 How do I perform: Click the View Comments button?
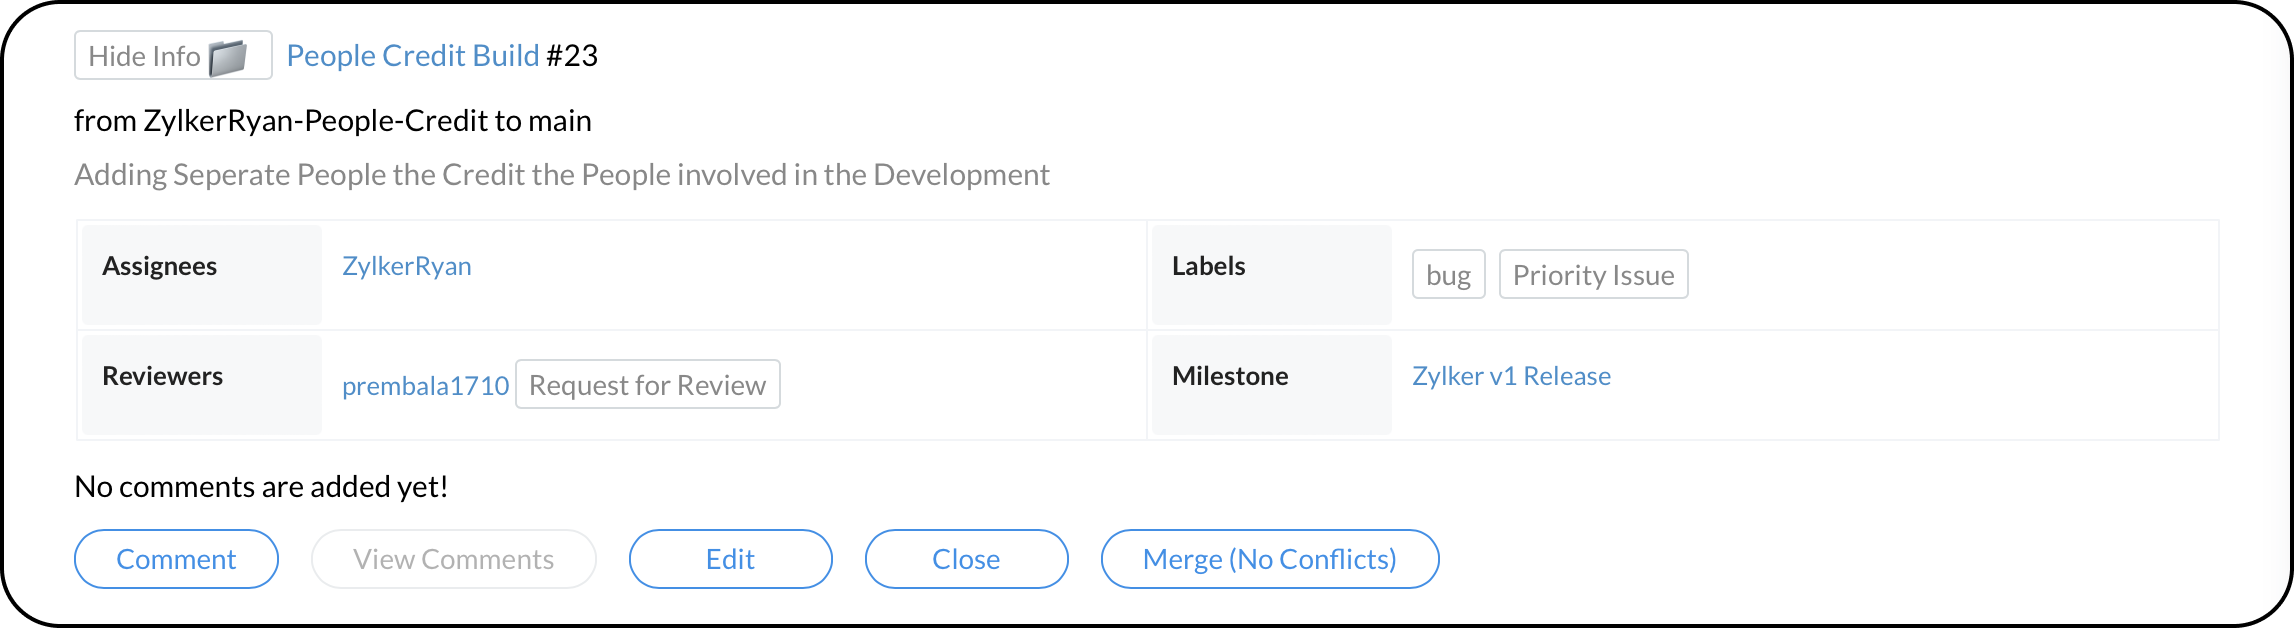[x=453, y=559]
